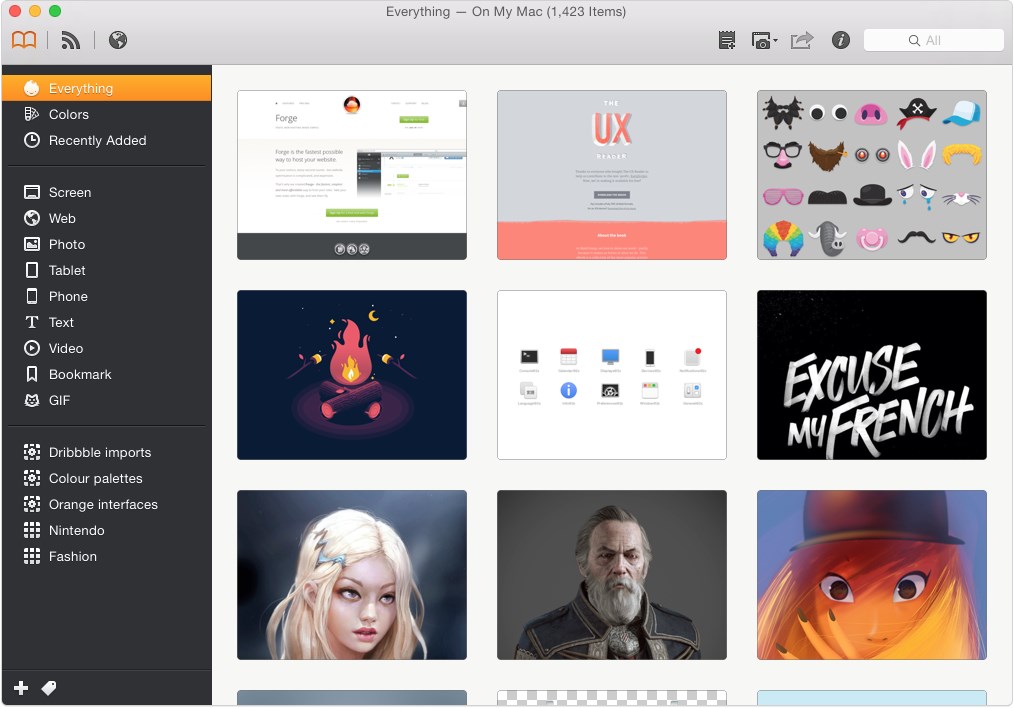The width and height of the screenshot is (1014, 708).
Task: Click the Screen monitor icon
Action: [32, 192]
